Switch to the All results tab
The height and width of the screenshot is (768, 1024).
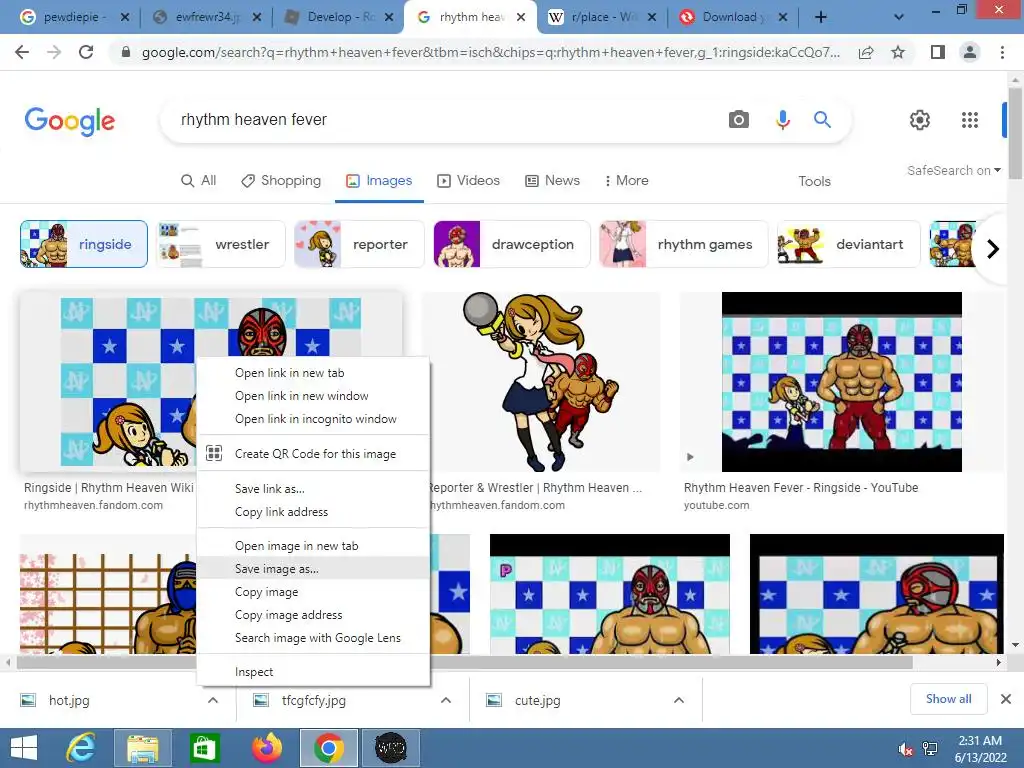click(x=199, y=180)
